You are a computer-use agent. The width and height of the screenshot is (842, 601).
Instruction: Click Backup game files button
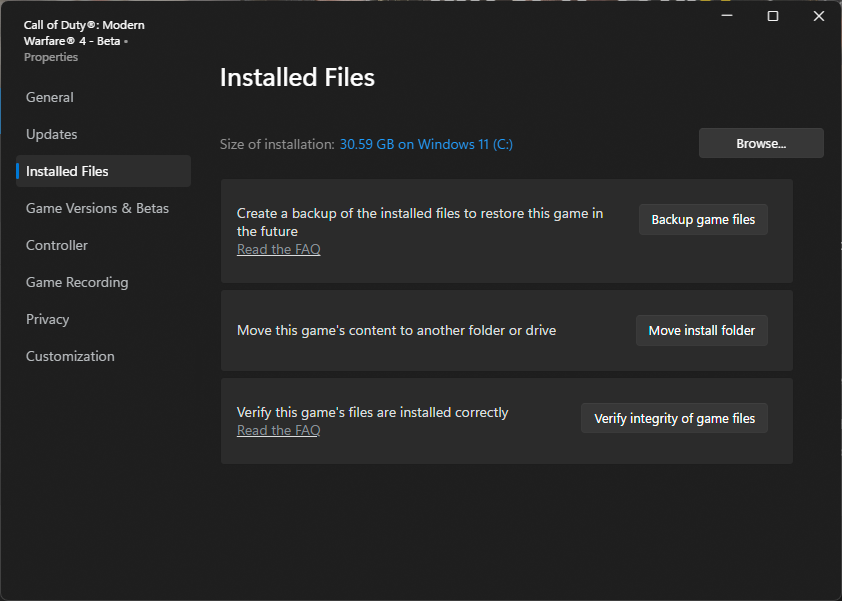pos(703,220)
